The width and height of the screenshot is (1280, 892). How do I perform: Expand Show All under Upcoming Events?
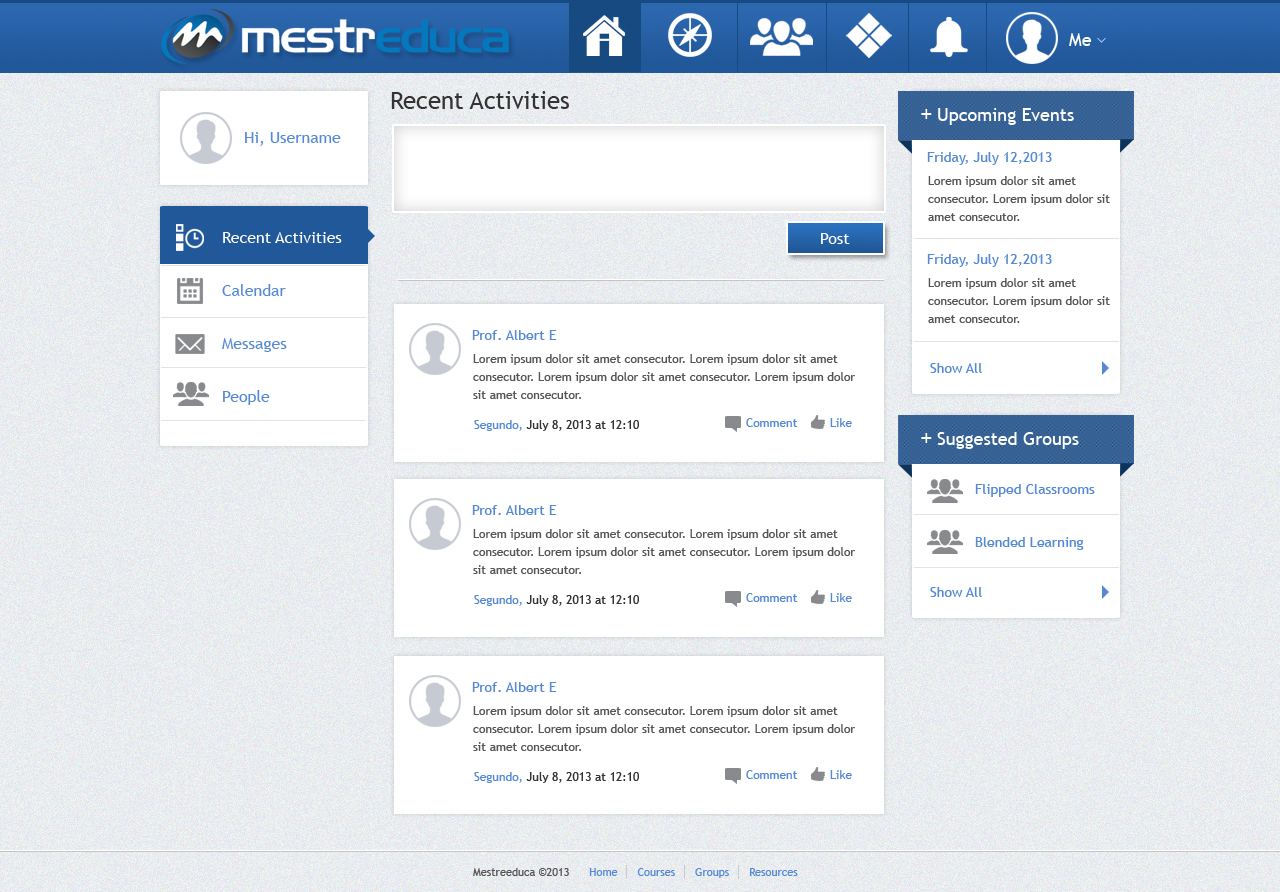(955, 368)
